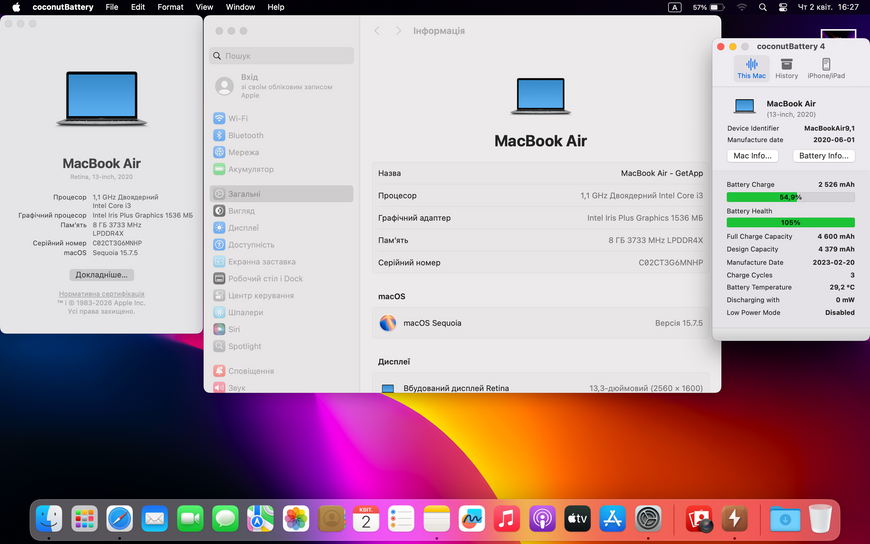Open the Format menu
This screenshot has width=870, height=544.
(170, 7)
